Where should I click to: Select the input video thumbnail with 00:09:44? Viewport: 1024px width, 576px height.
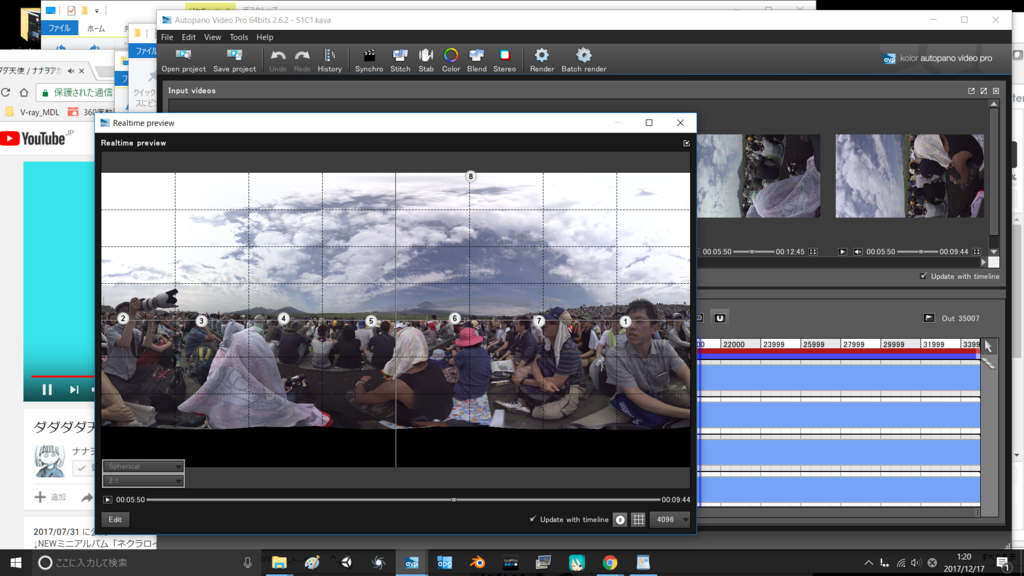(x=909, y=176)
